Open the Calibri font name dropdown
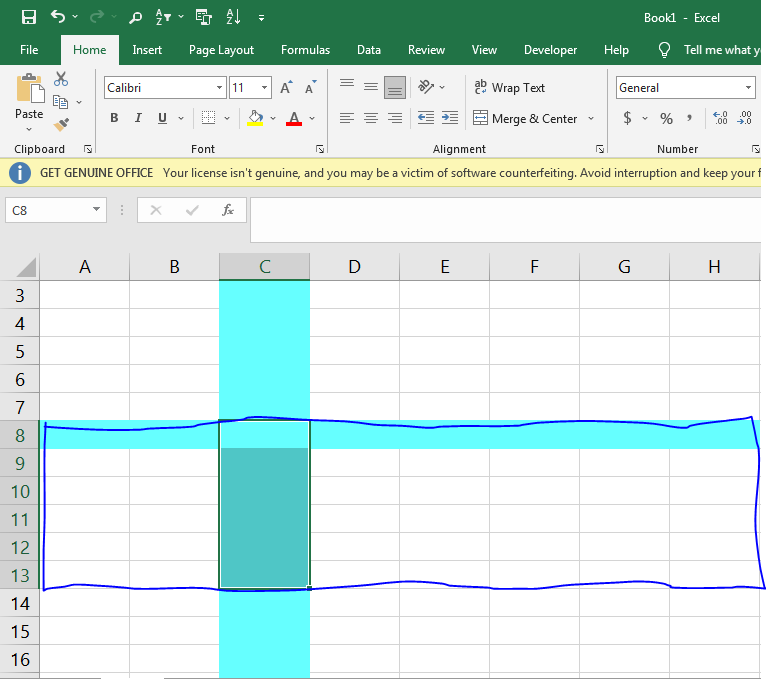The image size is (766, 679). (x=219, y=88)
